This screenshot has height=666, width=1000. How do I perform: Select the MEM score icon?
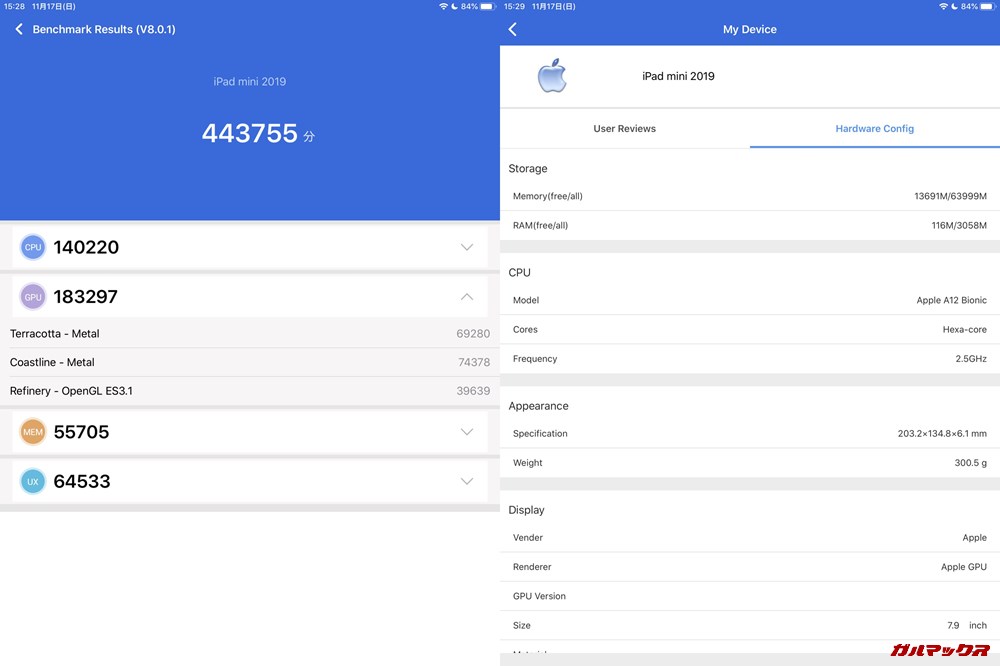(x=33, y=431)
